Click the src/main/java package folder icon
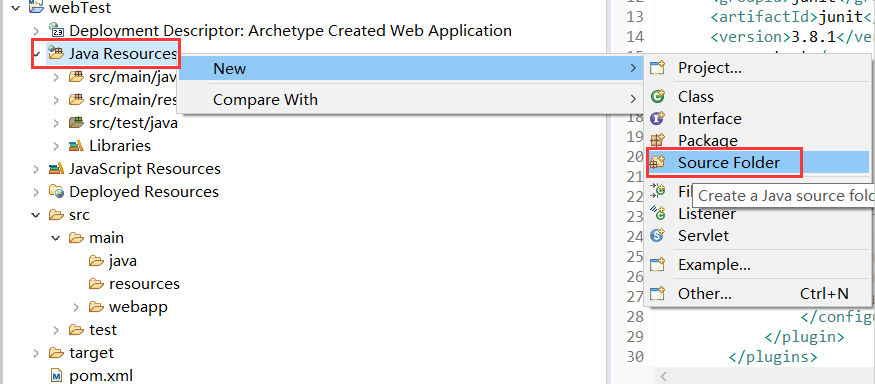 point(76,77)
